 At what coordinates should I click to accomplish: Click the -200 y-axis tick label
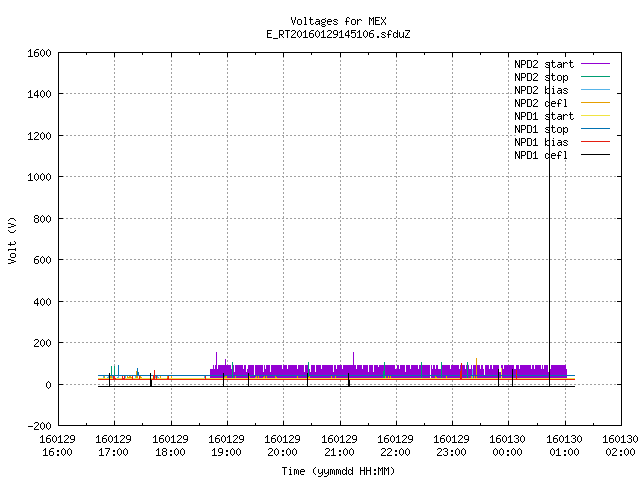(x=39, y=426)
